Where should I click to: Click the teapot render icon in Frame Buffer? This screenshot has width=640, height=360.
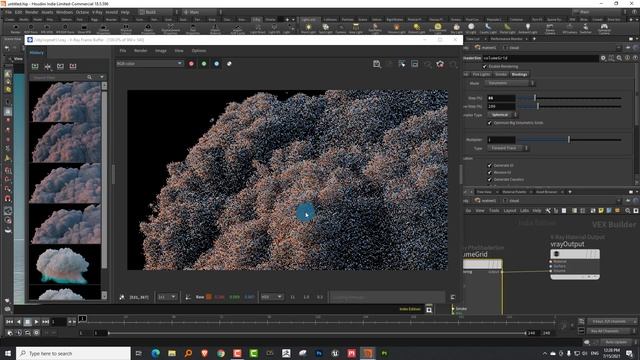tap(440, 64)
